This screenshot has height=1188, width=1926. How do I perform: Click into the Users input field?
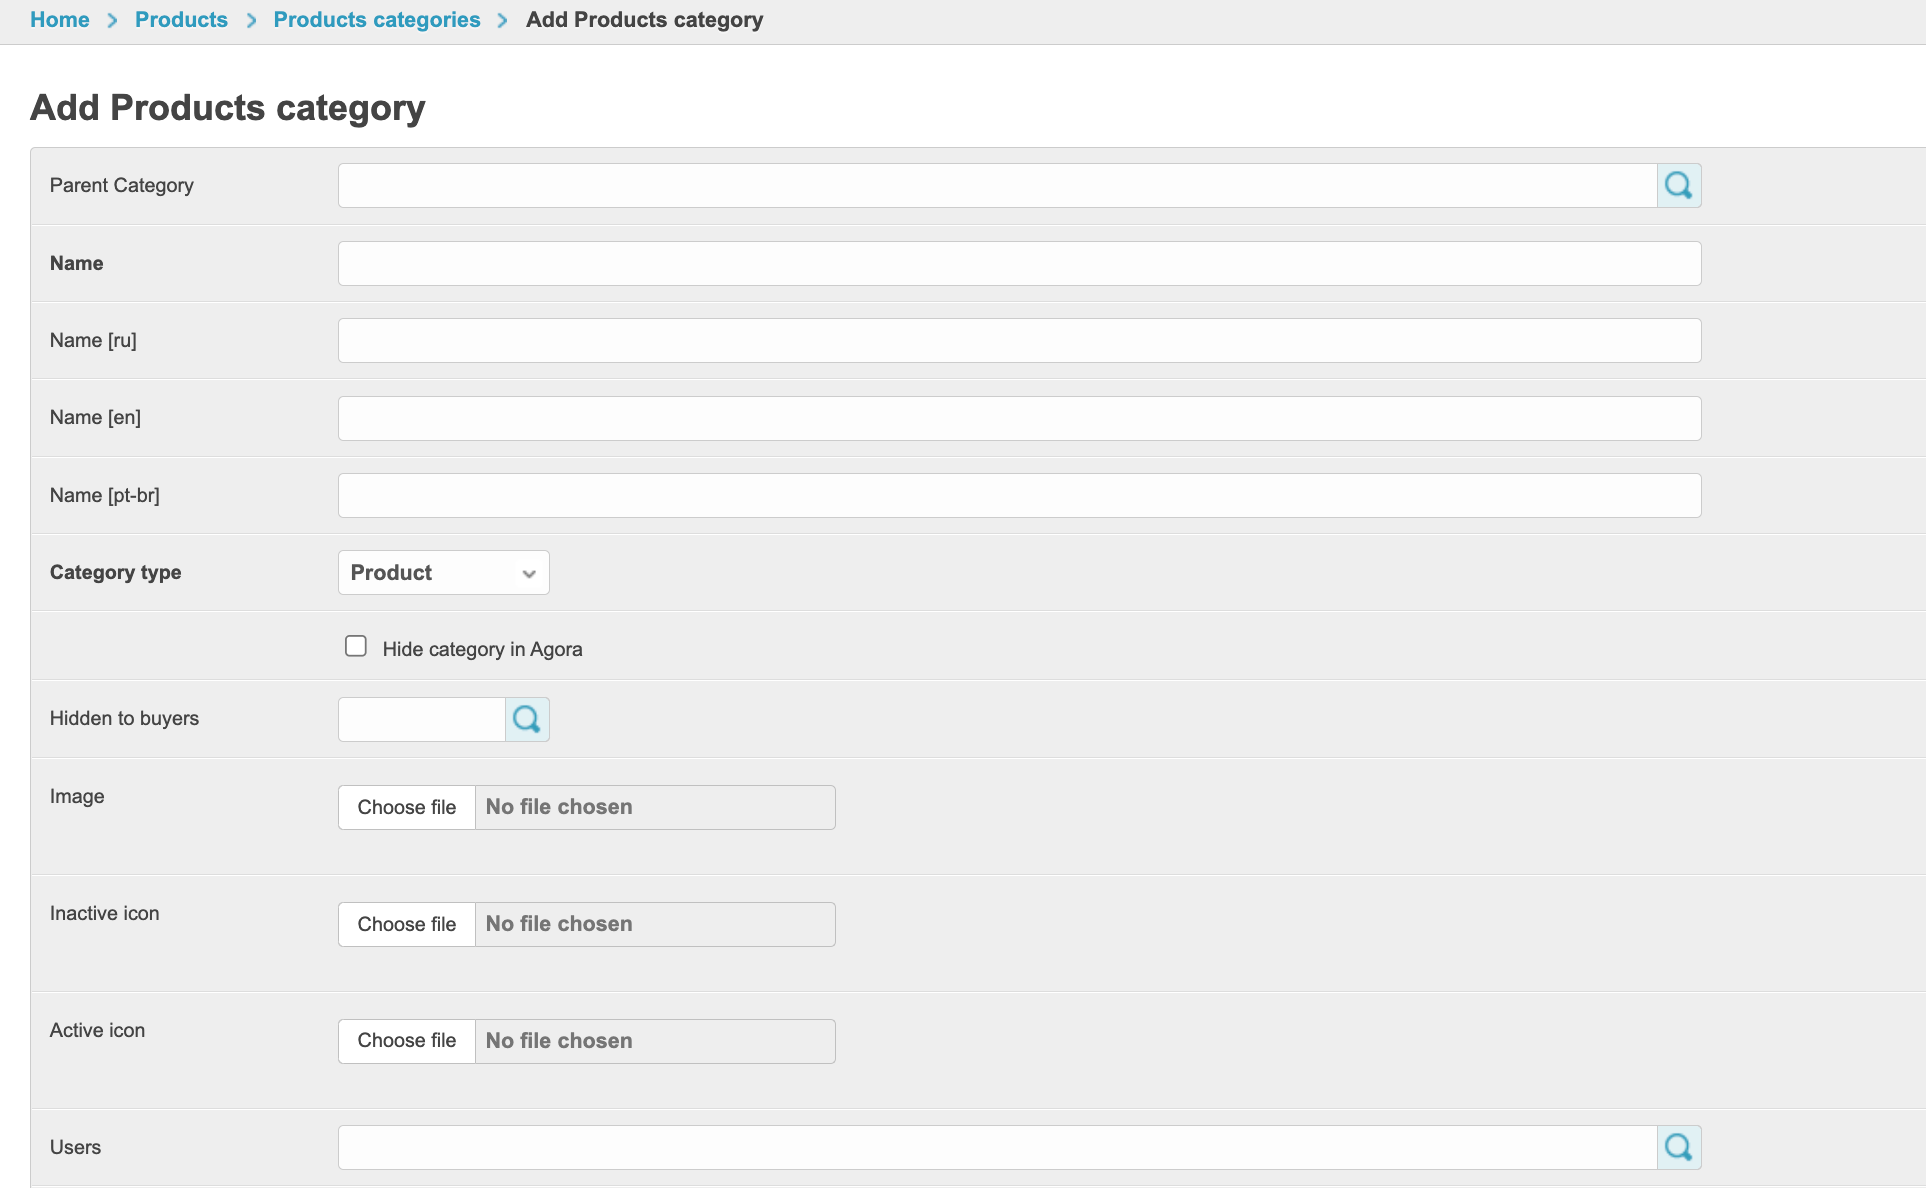coord(996,1147)
